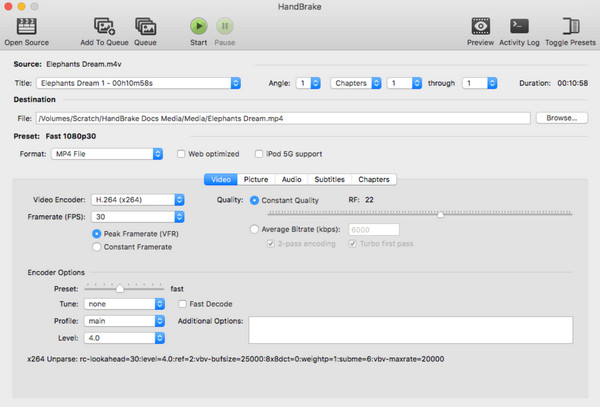Open the end chapter dropdown after through

(x=479, y=83)
